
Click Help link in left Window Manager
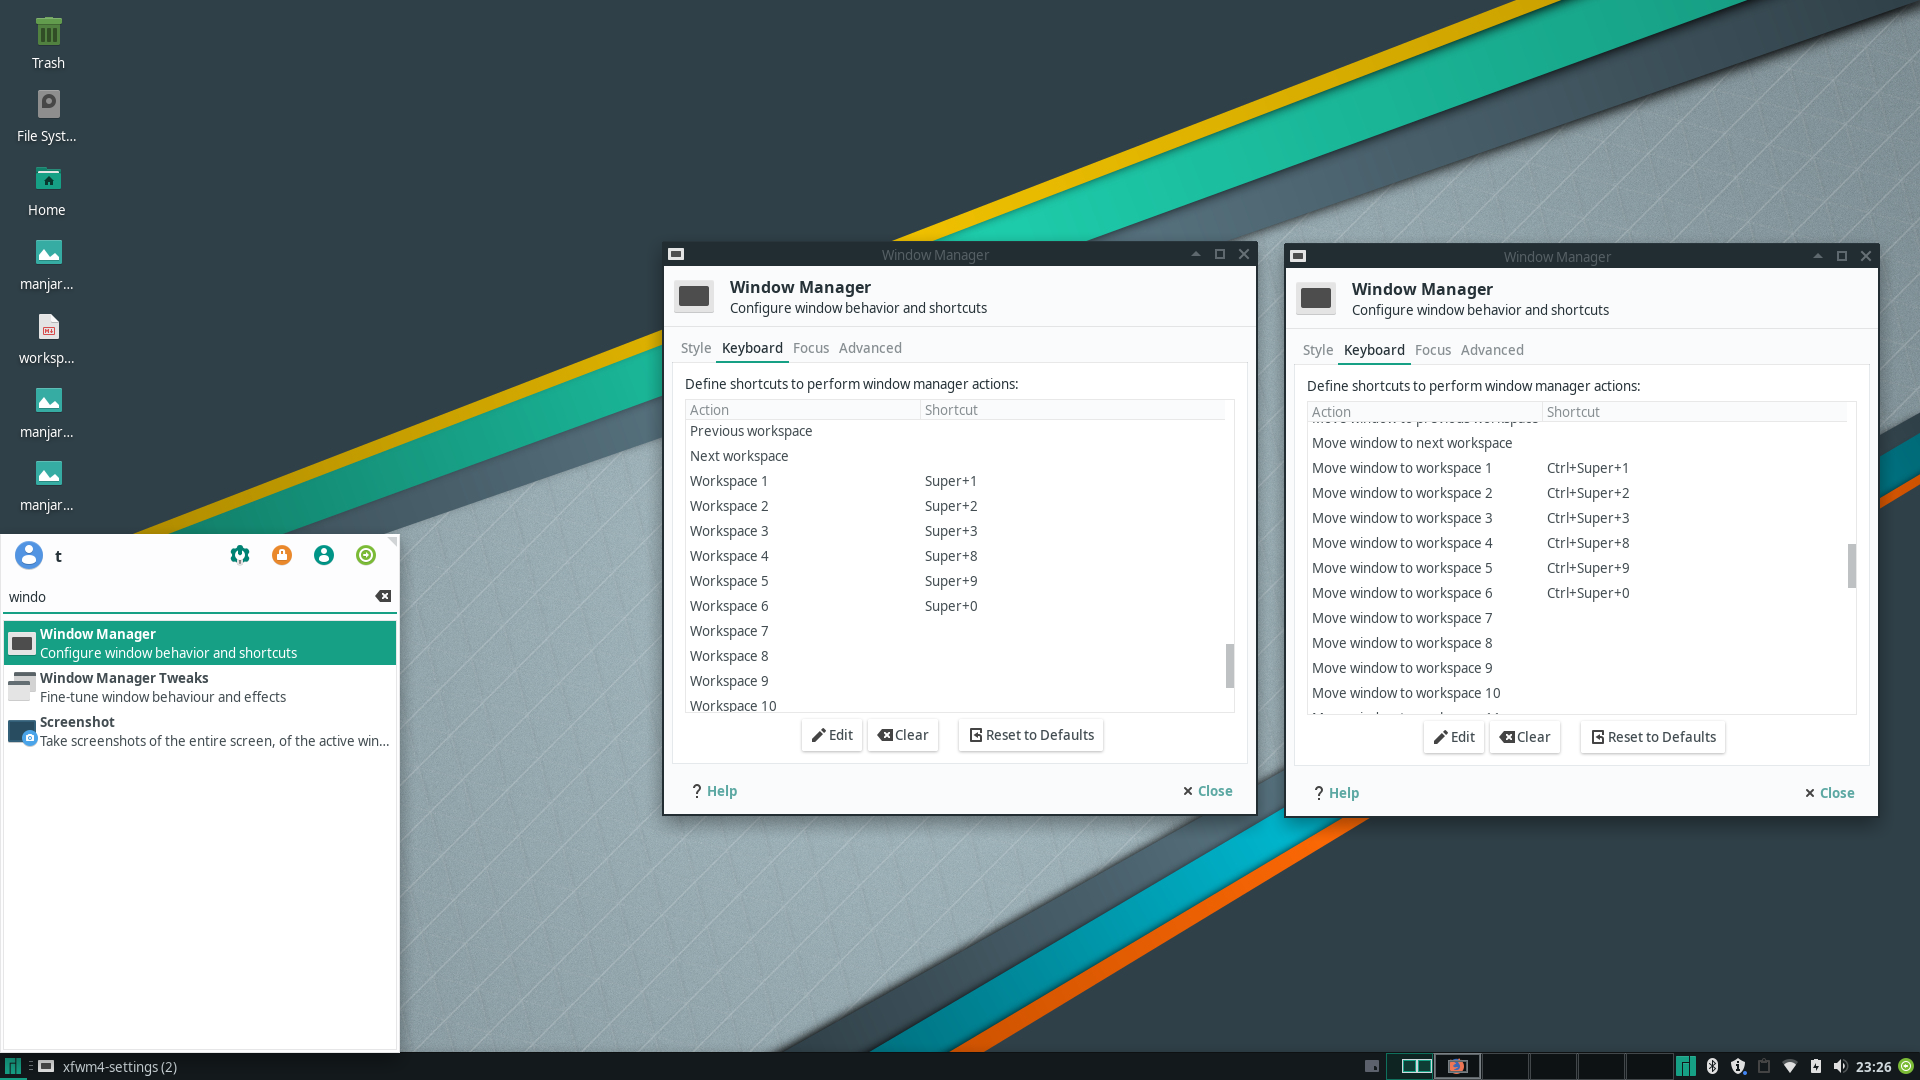click(x=714, y=791)
